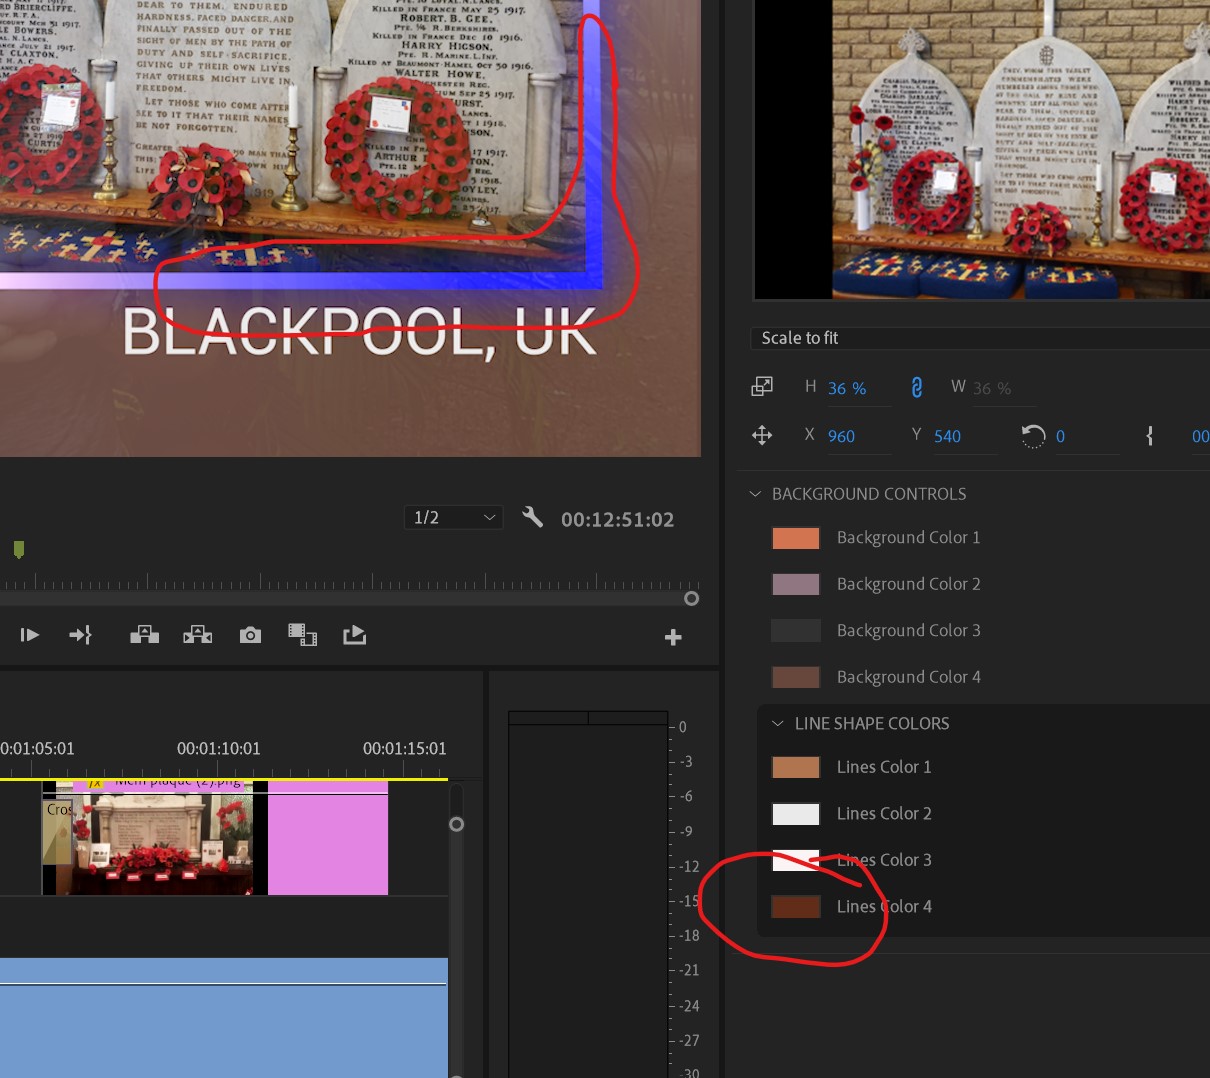Click the plus Button Editor icon
The image size is (1210, 1078).
click(673, 637)
